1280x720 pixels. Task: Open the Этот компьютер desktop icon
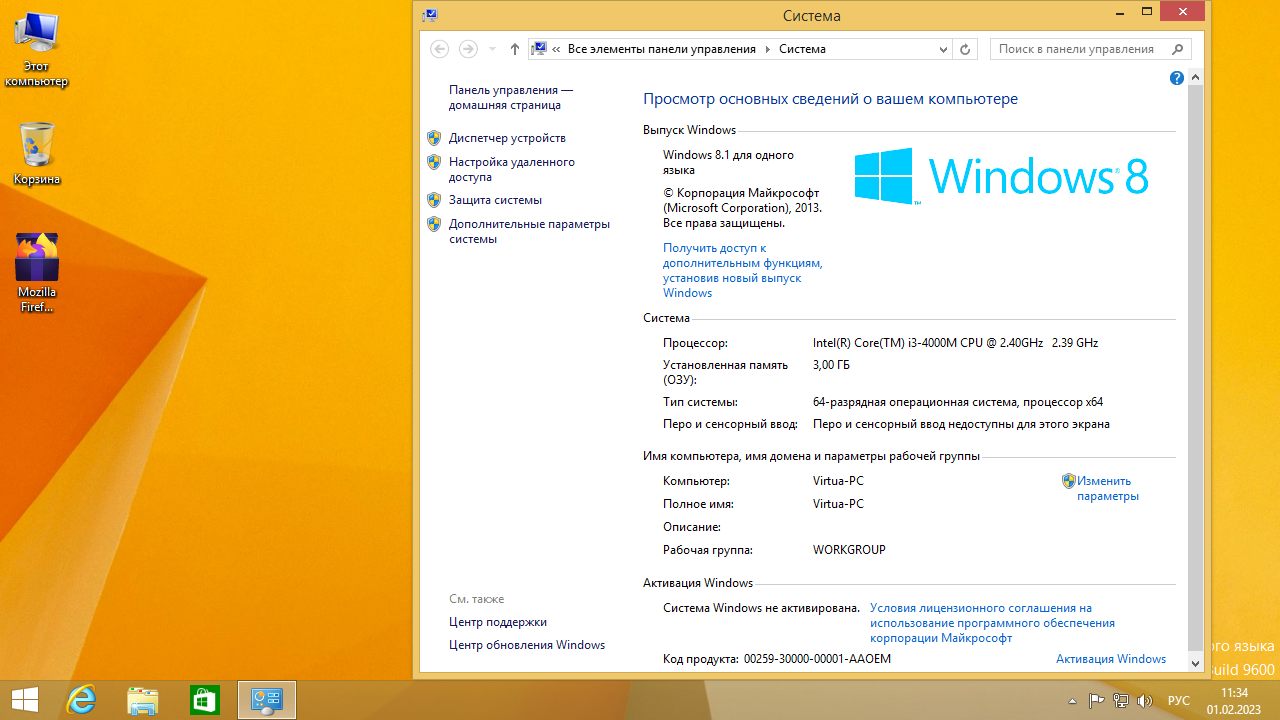[x=36, y=48]
